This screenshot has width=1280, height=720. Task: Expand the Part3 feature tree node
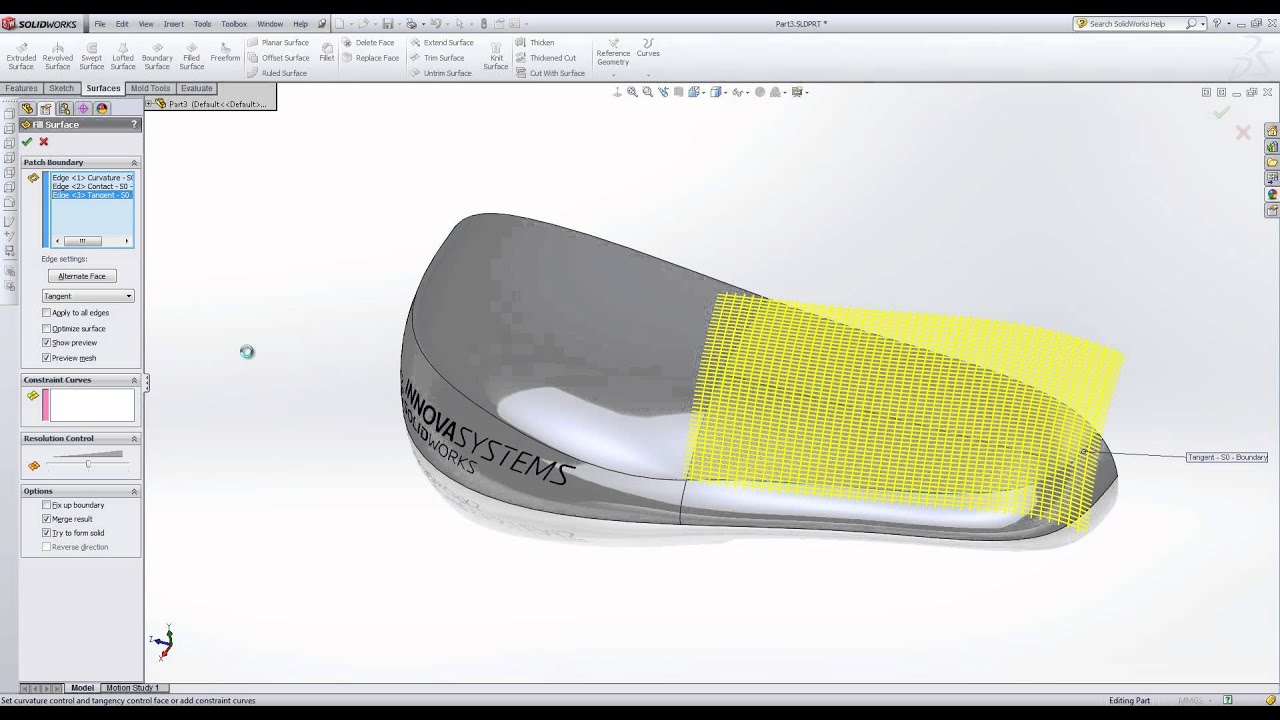pyautogui.click(x=149, y=104)
